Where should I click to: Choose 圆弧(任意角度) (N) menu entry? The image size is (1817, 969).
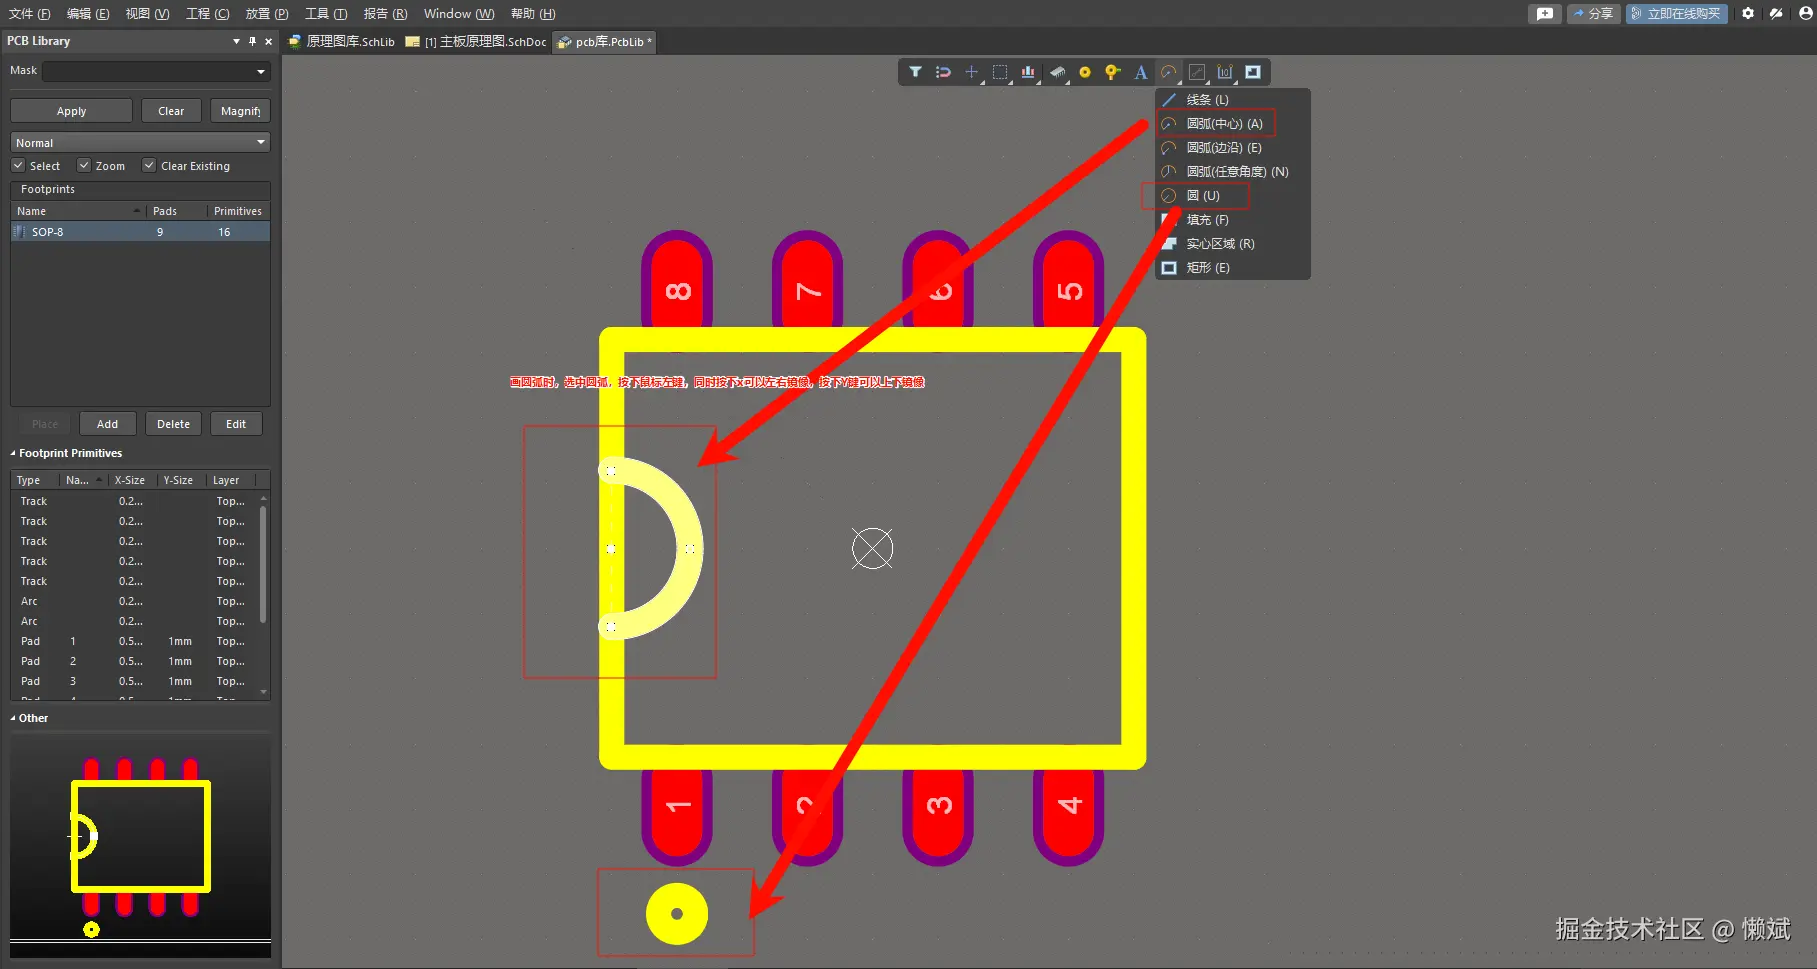[x=1232, y=172]
